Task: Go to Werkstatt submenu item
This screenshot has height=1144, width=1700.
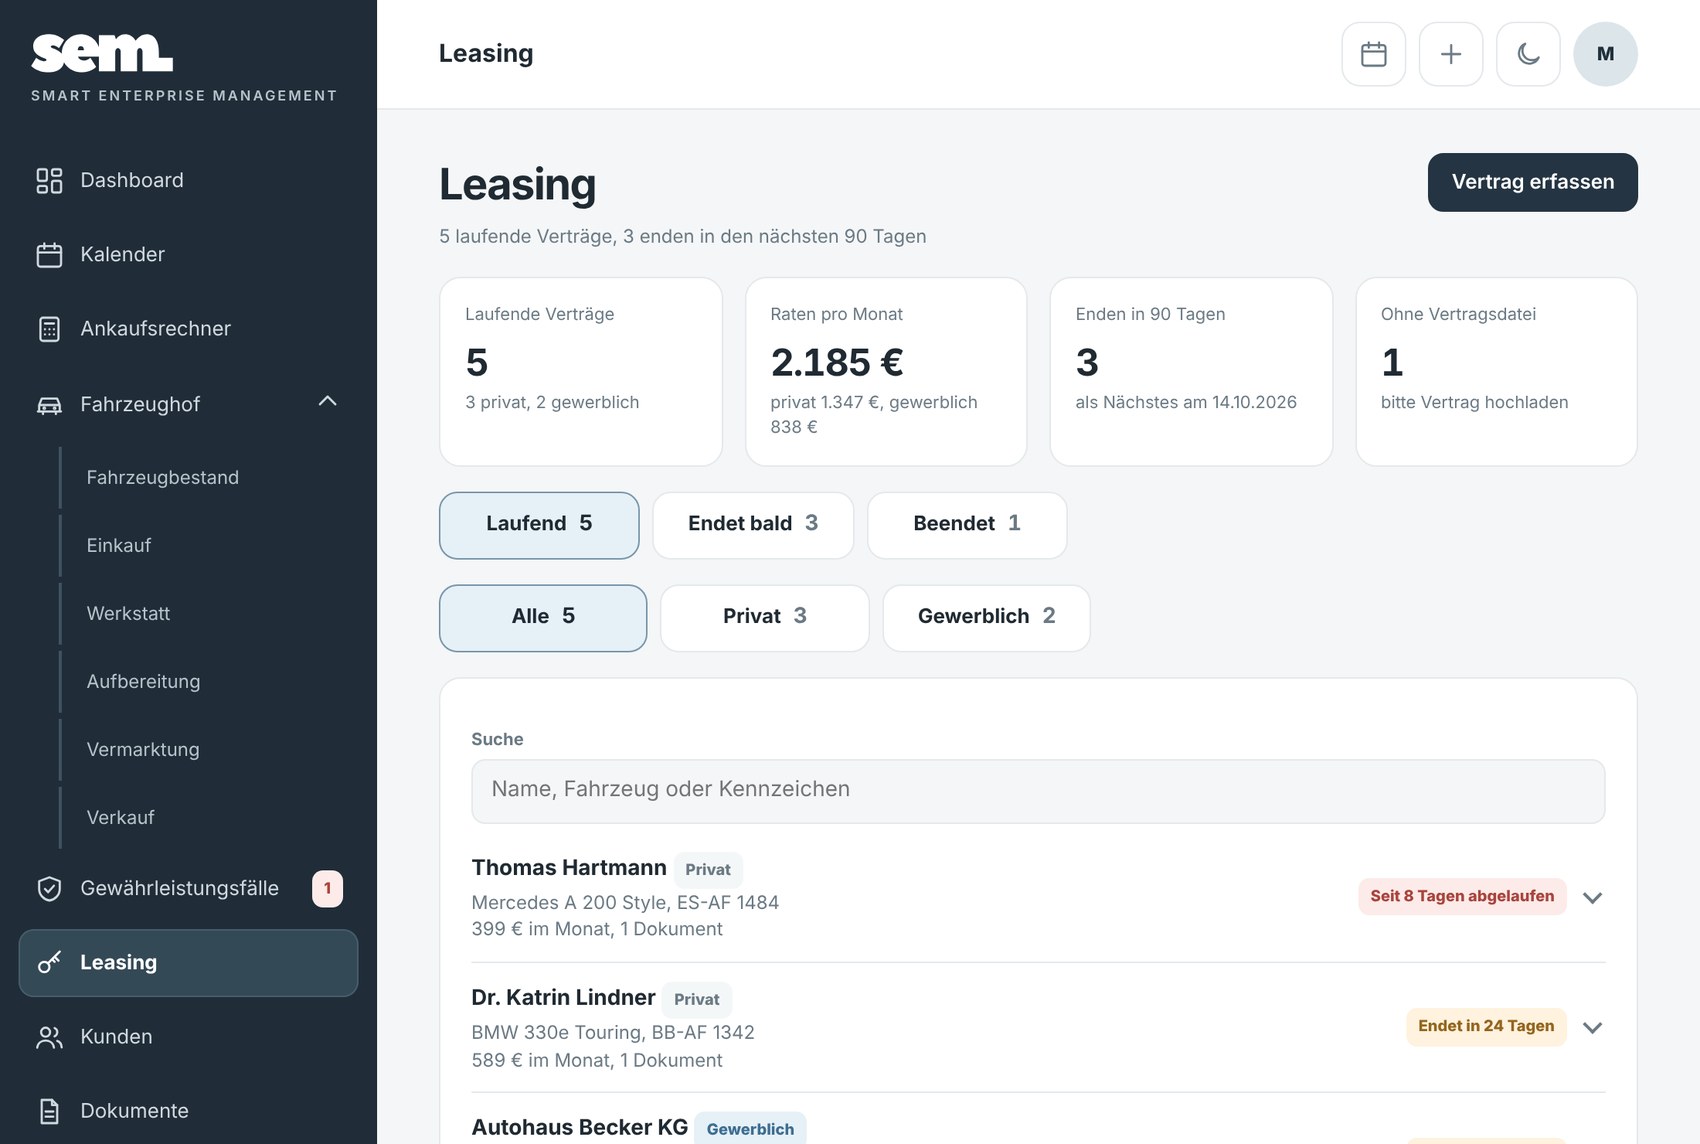Action: pos(128,614)
